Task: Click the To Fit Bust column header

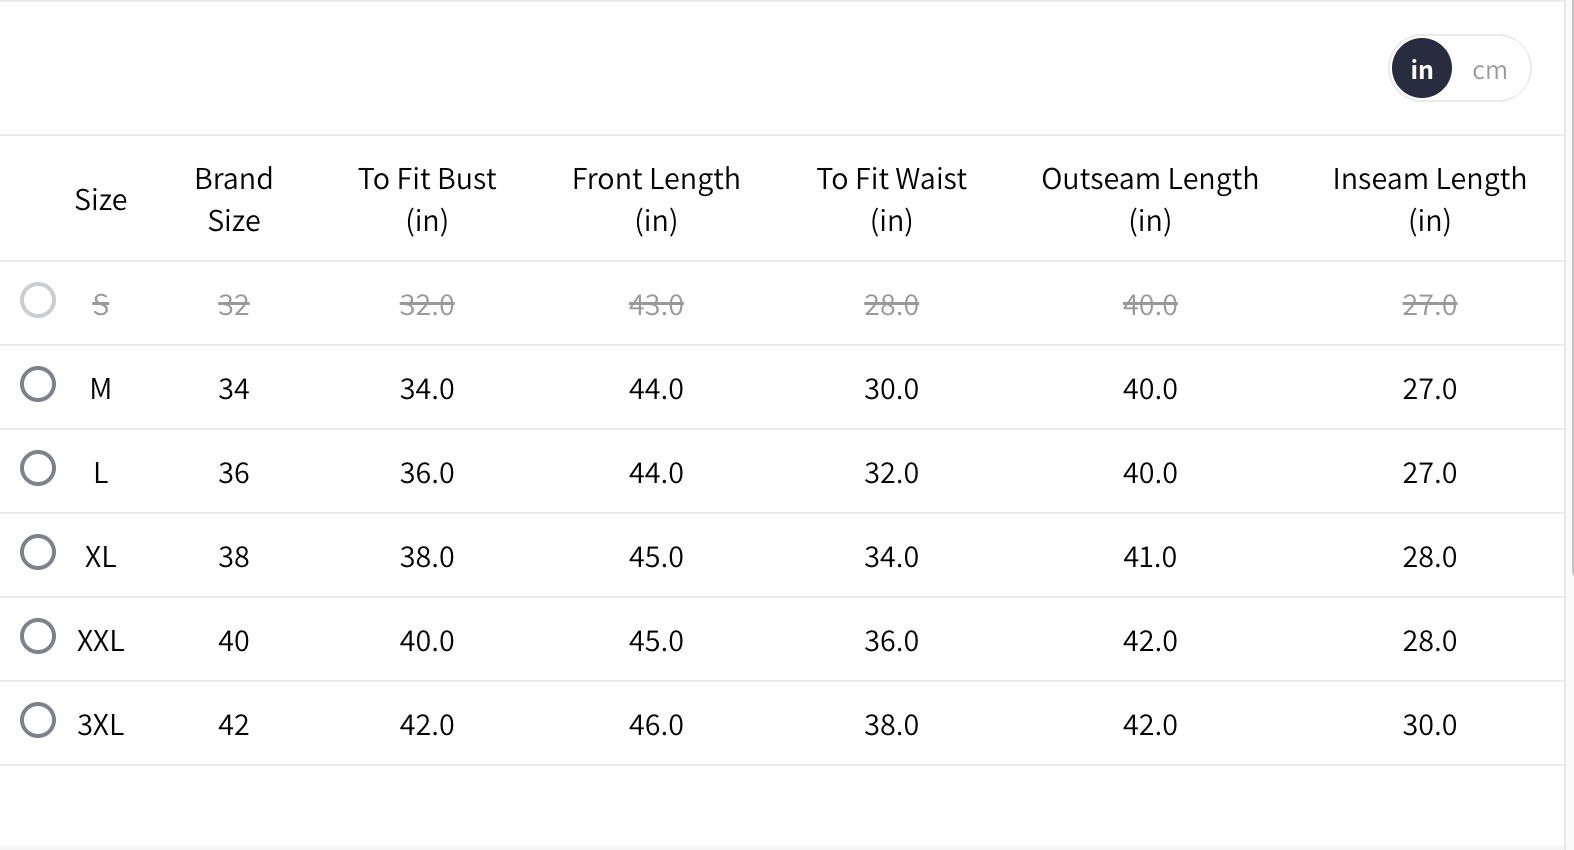Action: [427, 199]
